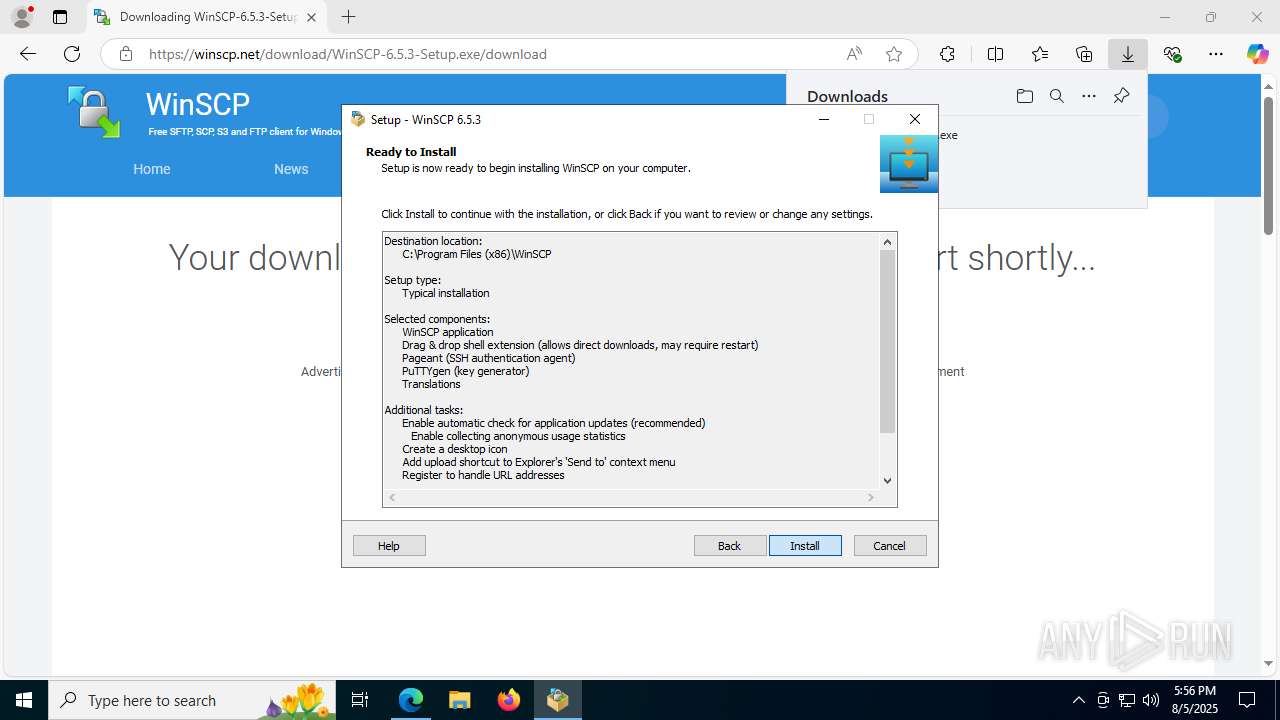Open Edge tab actions menu
The width and height of the screenshot is (1280, 720).
coord(60,17)
